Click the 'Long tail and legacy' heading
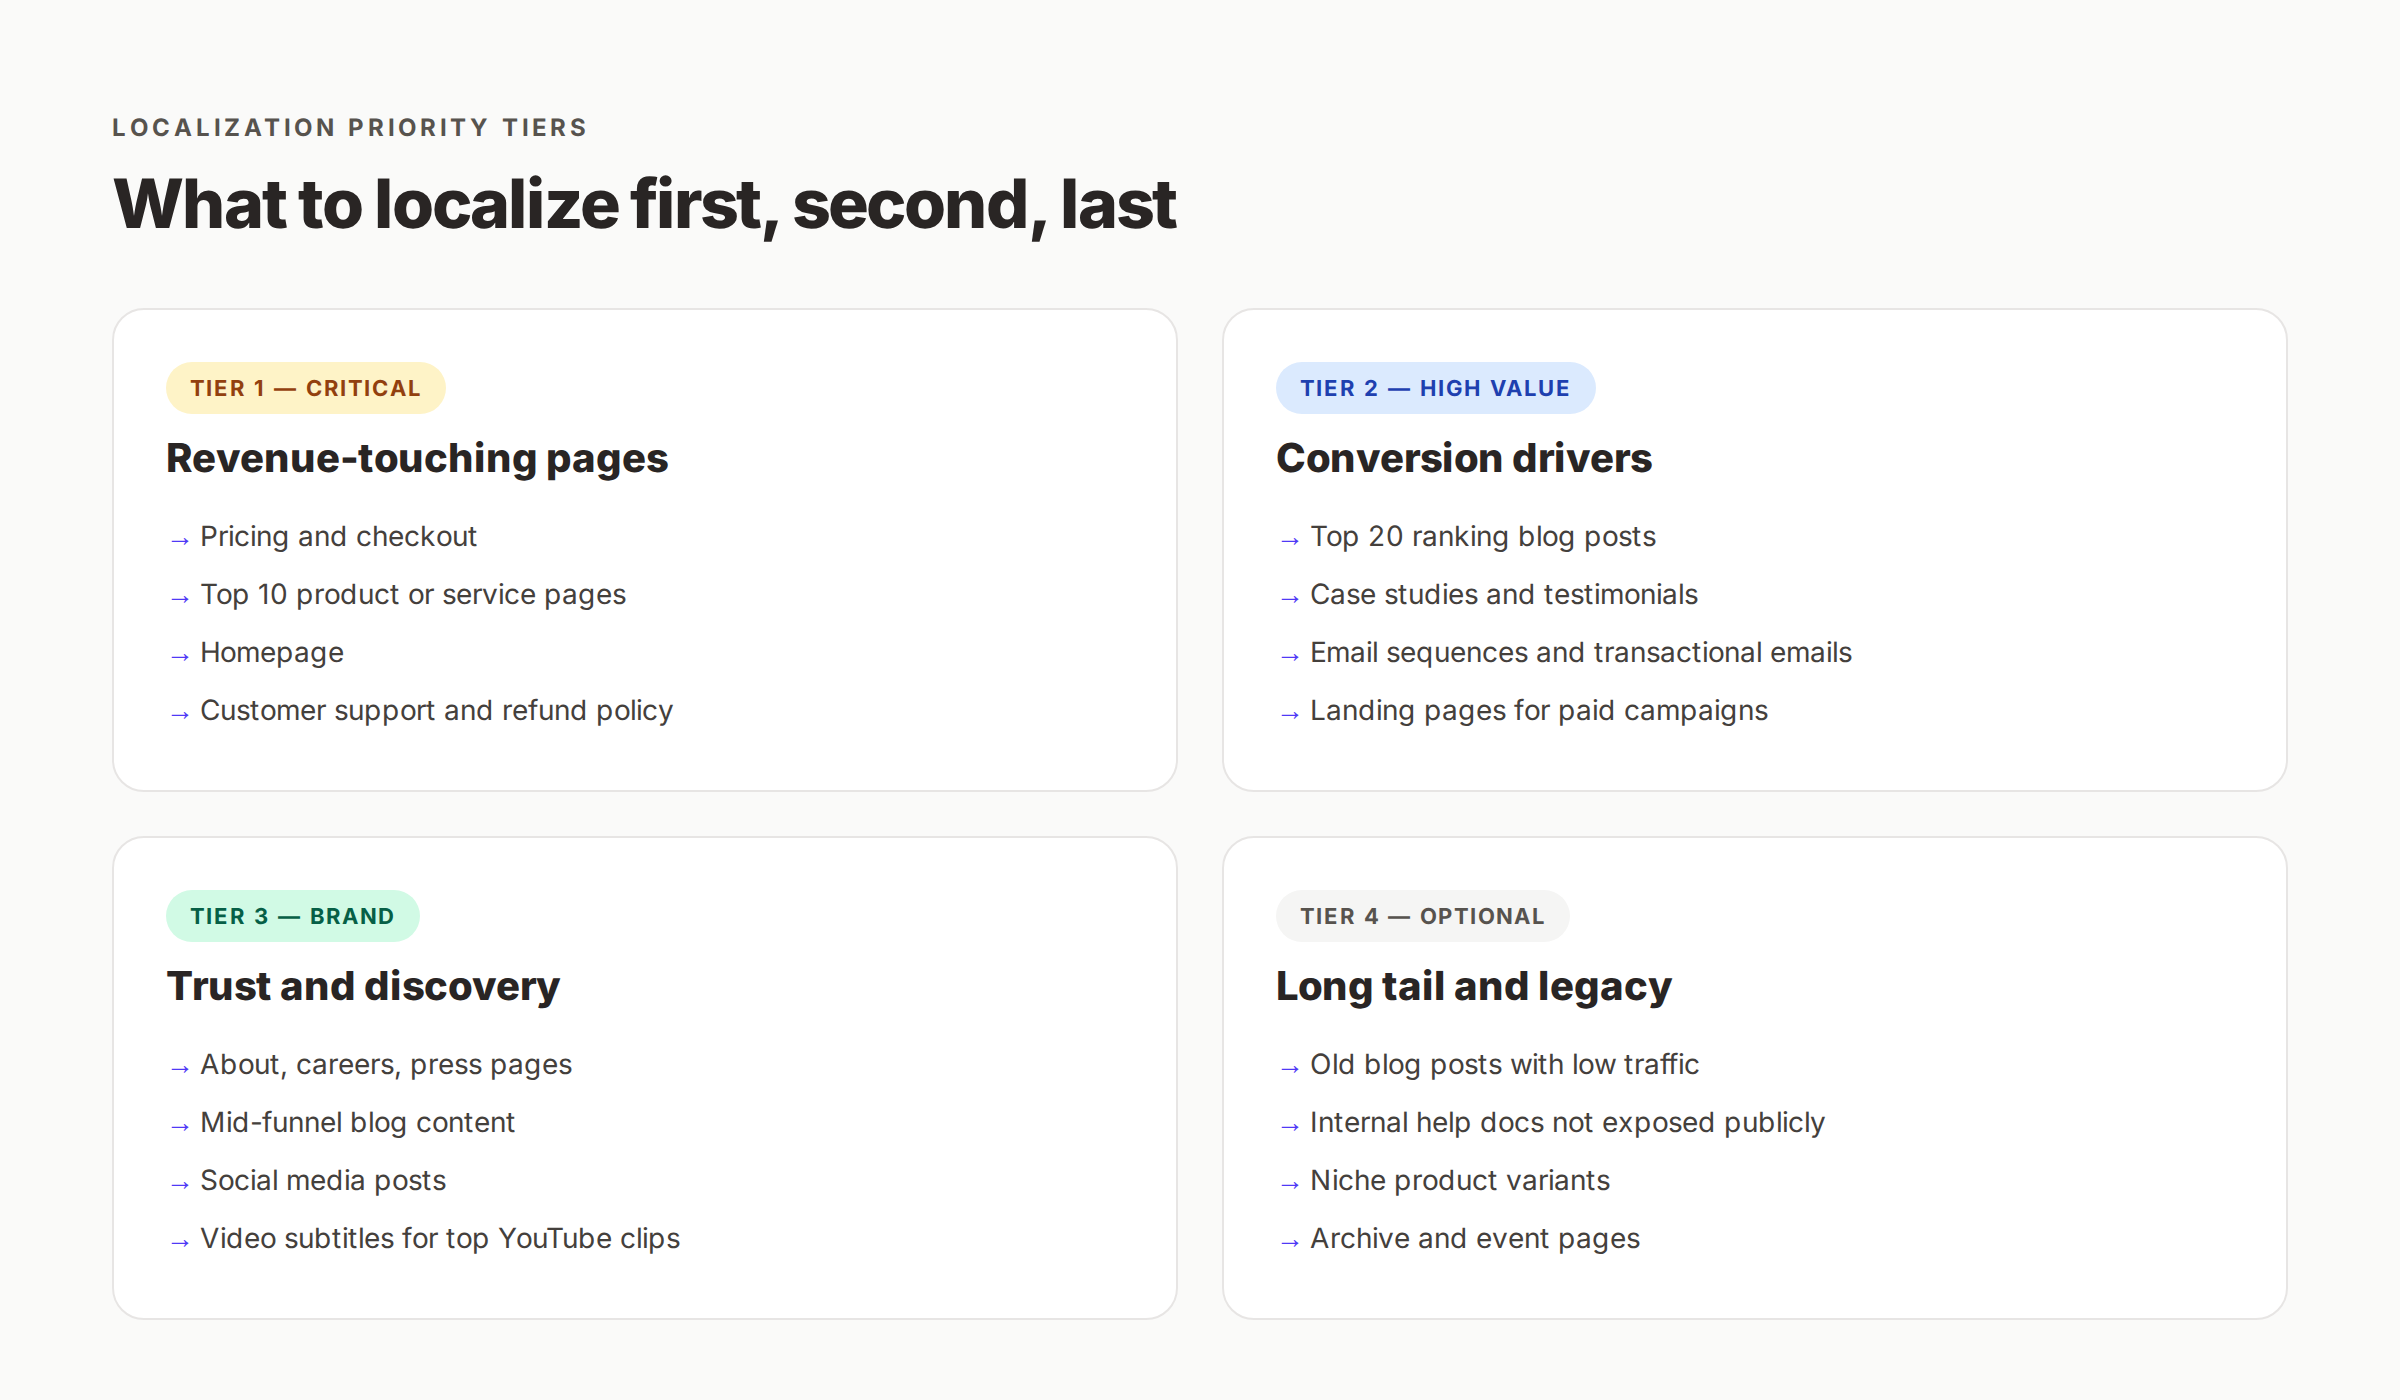The image size is (2400, 1400). coord(1473,986)
